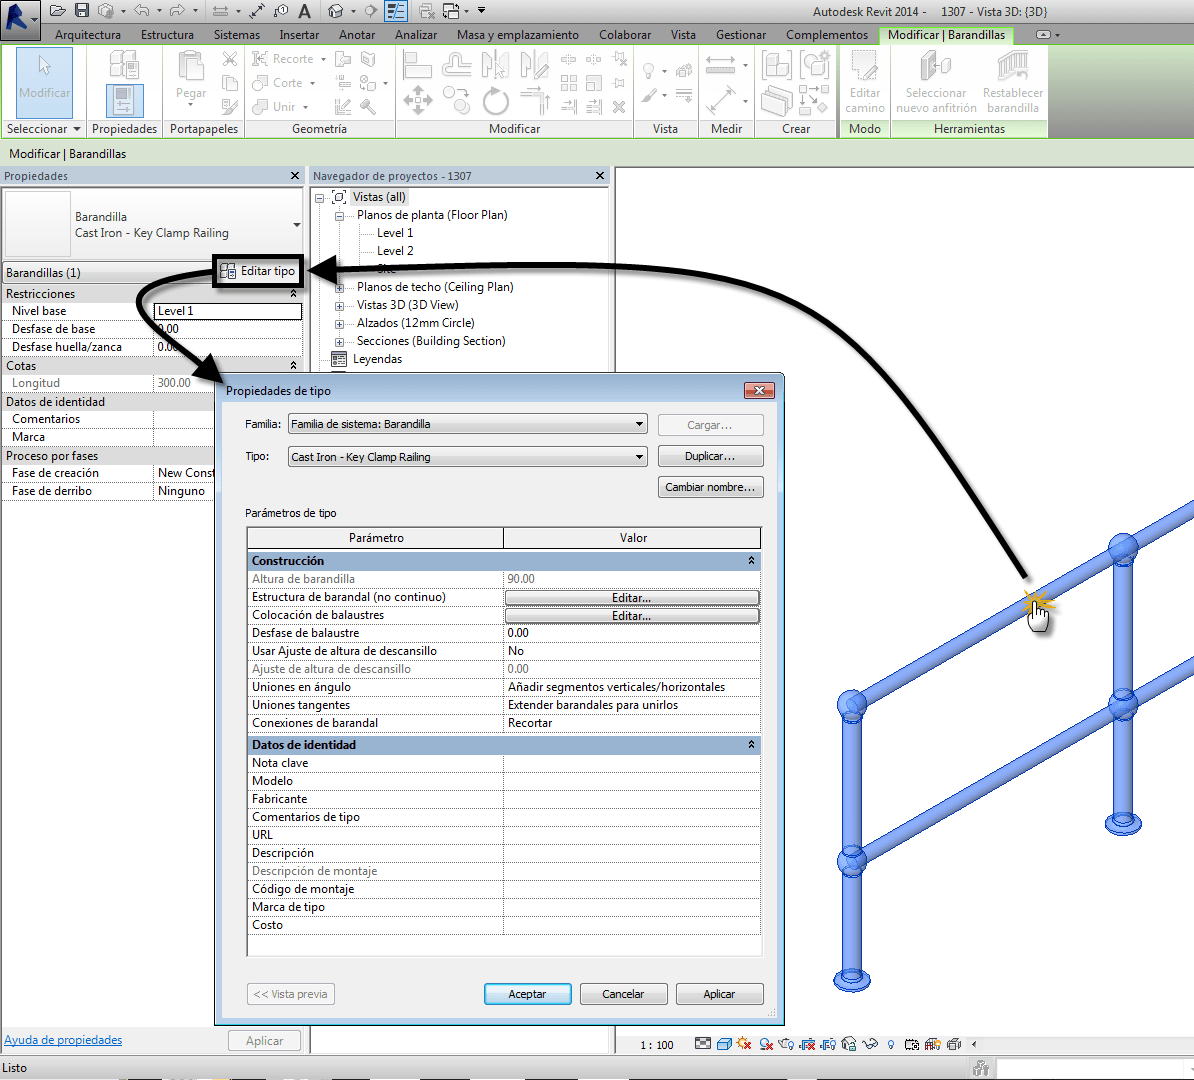This screenshot has height=1080, width=1194.
Task: Click the Duplicar... button
Action: (x=710, y=456)
